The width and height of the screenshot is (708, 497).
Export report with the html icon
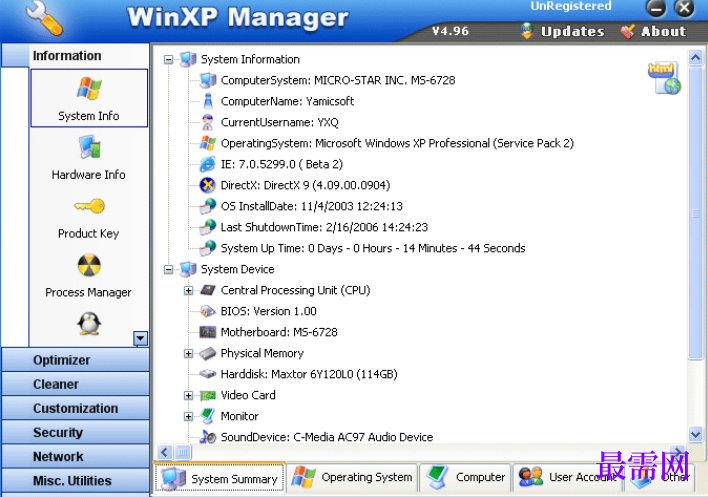tap(664, 78)
